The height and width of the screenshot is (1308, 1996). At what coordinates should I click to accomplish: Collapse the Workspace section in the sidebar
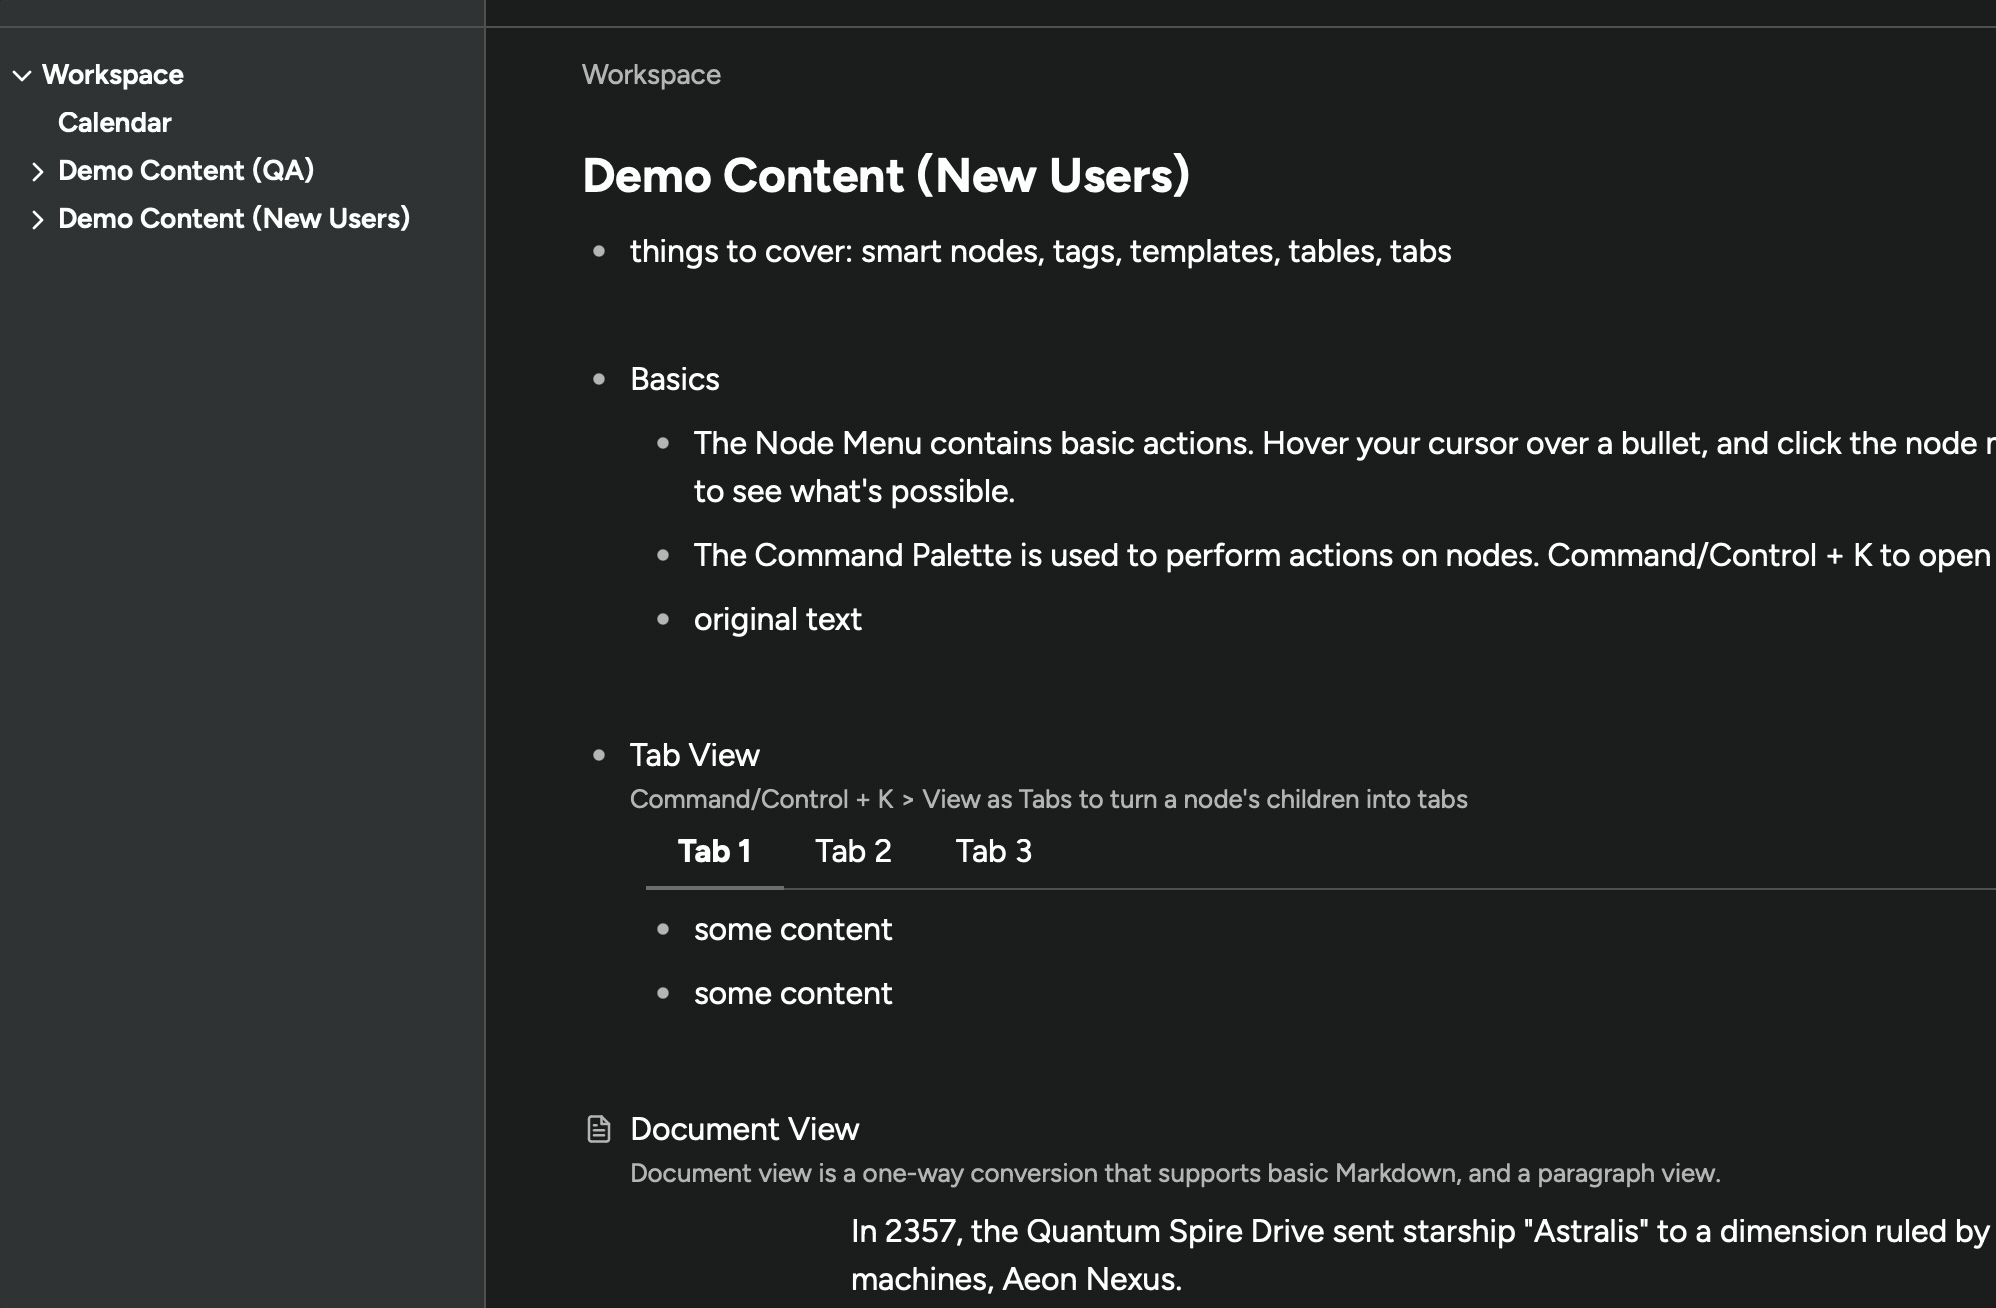(x=20, y=74)
